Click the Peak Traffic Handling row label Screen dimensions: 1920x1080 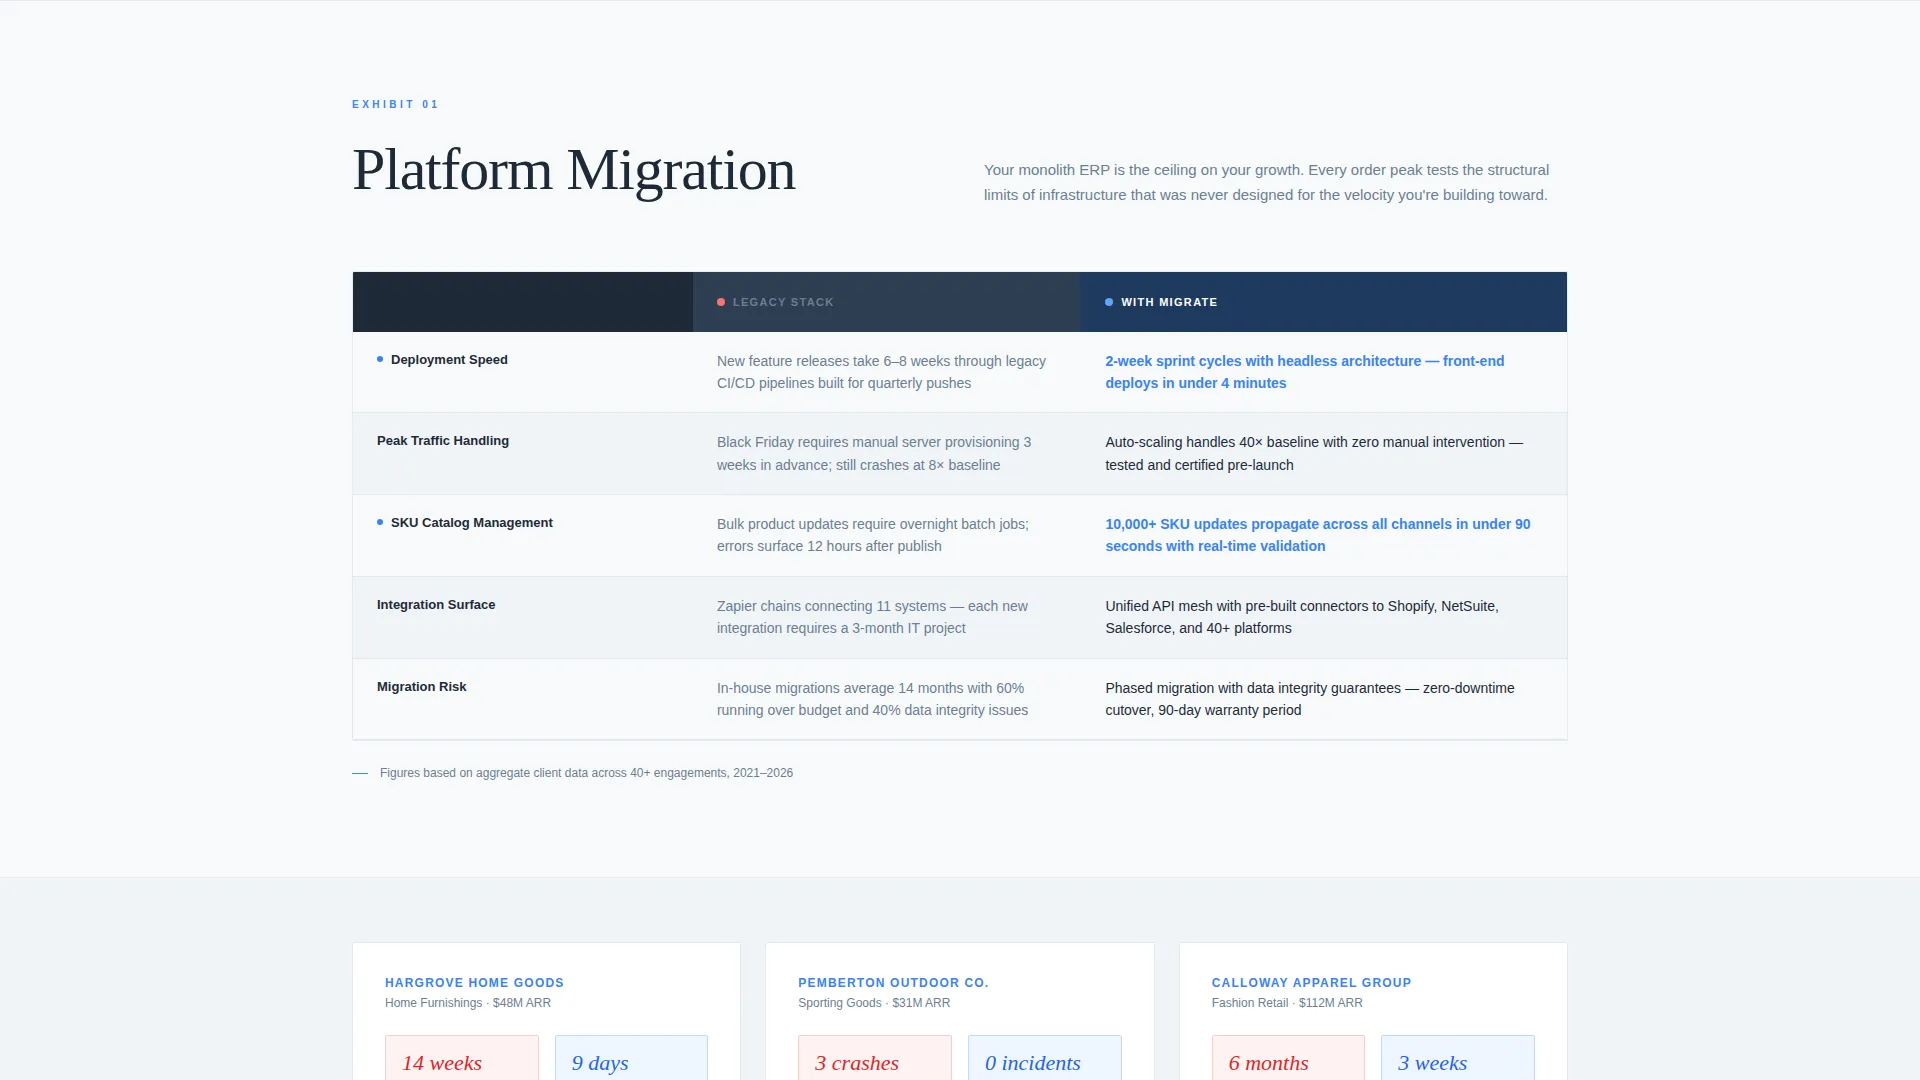pos(443,441)
